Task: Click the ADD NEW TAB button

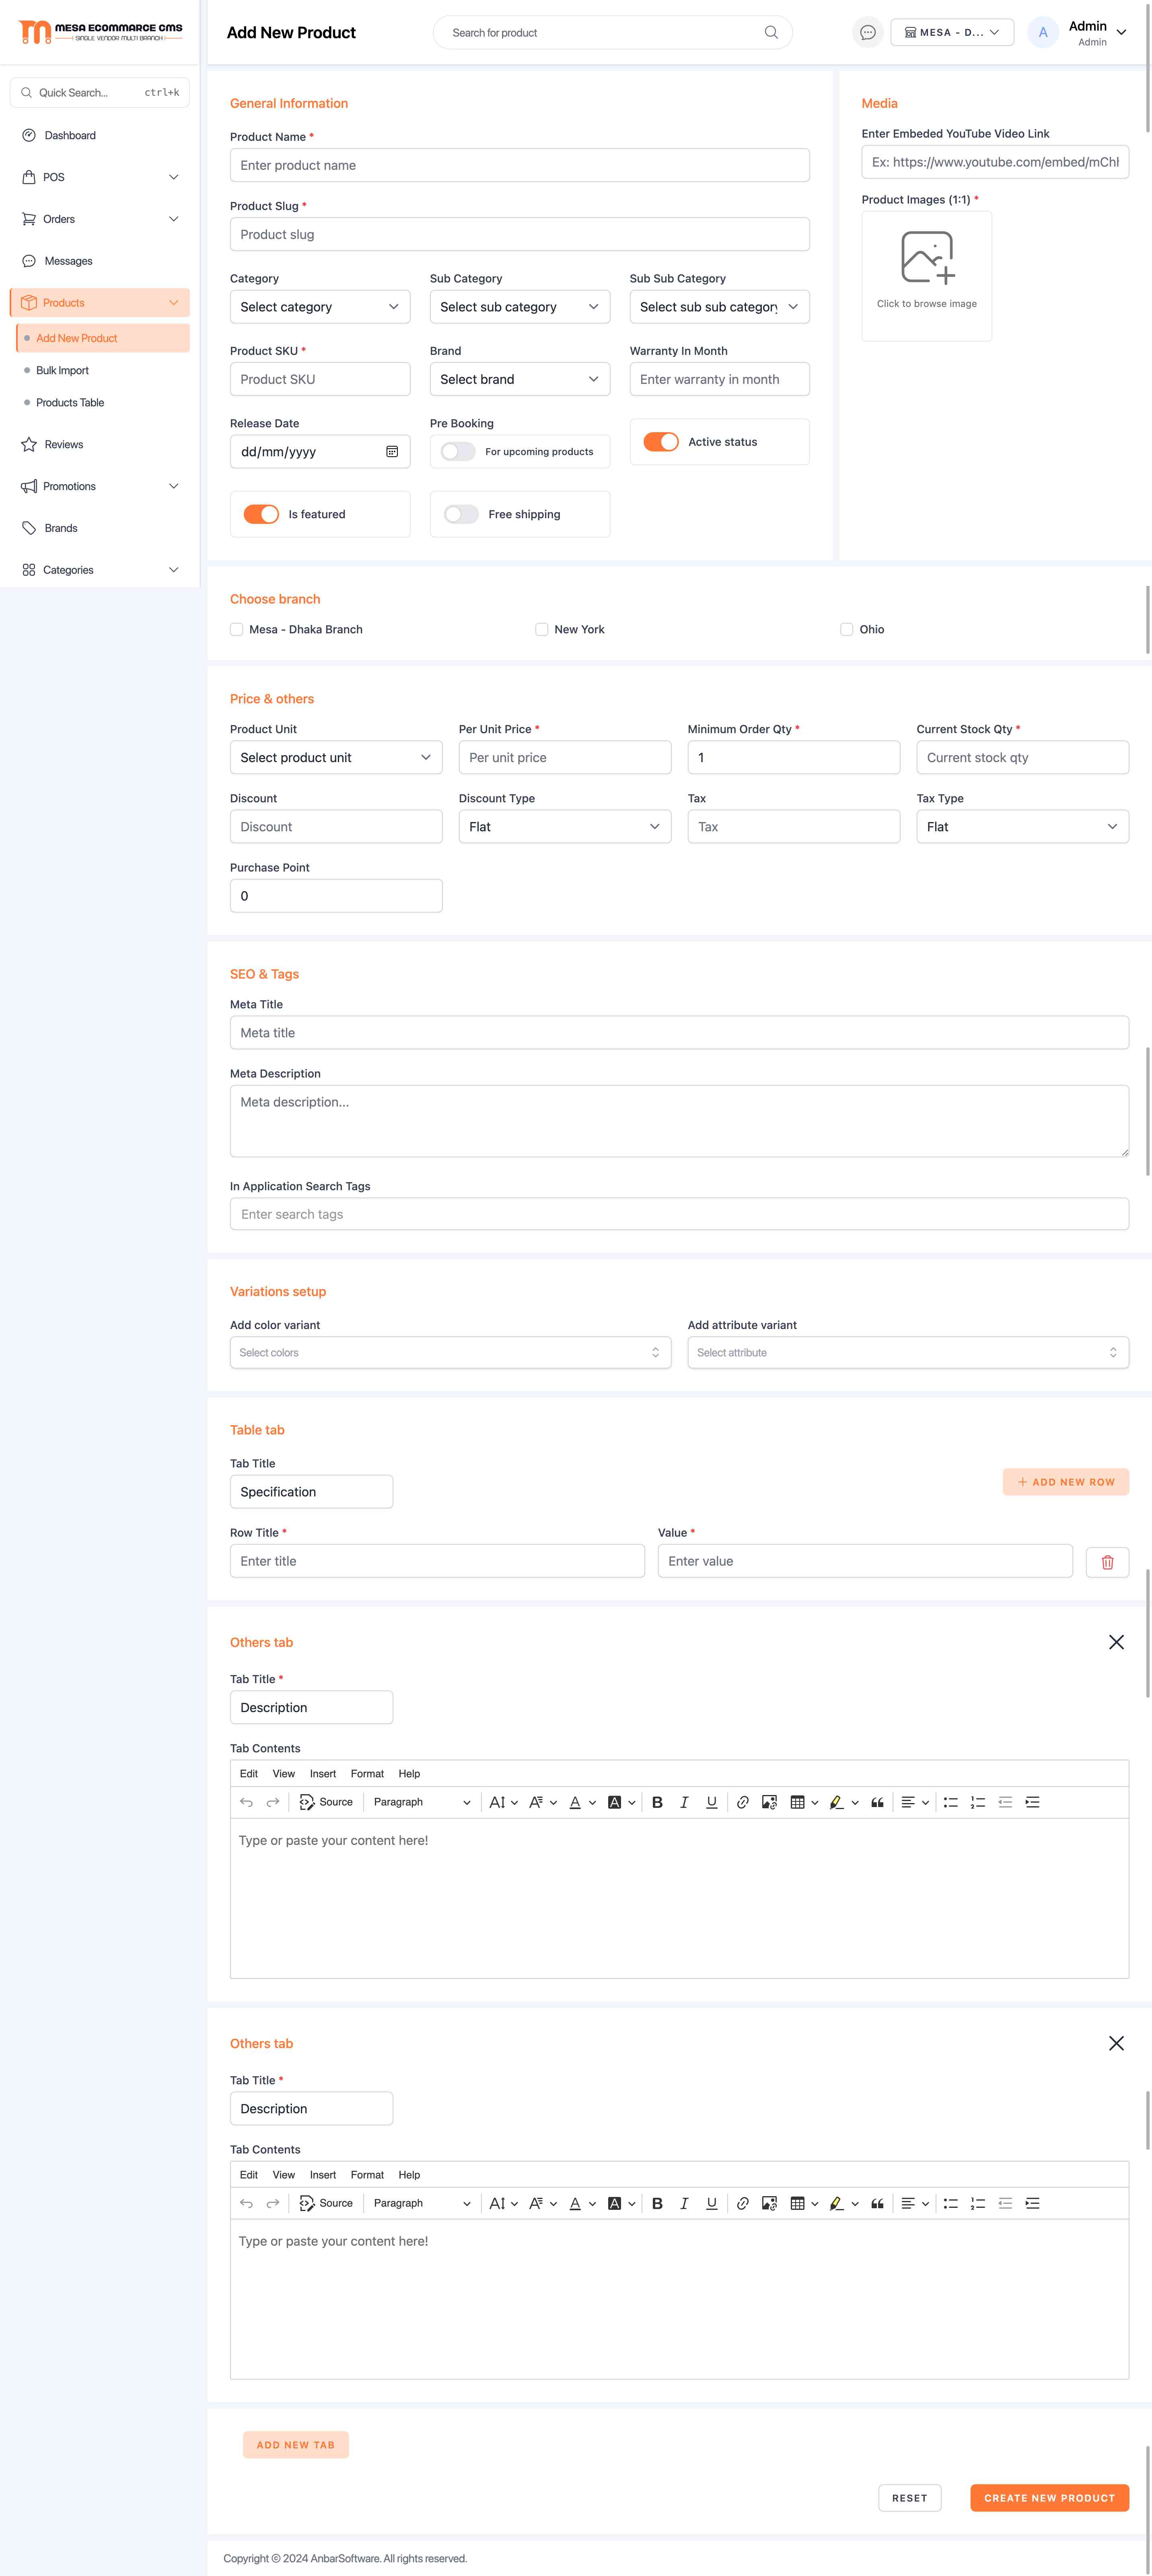Action: click(296, 2444)
